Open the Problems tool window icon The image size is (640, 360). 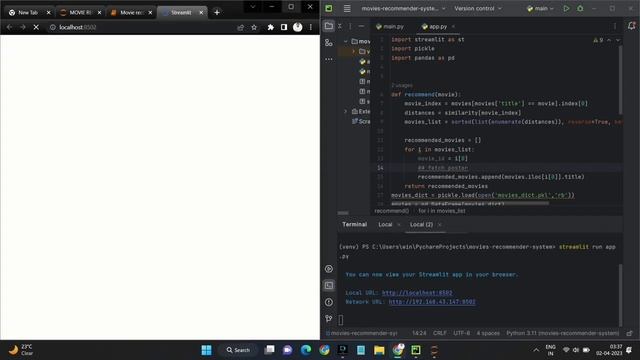point(329,302)
